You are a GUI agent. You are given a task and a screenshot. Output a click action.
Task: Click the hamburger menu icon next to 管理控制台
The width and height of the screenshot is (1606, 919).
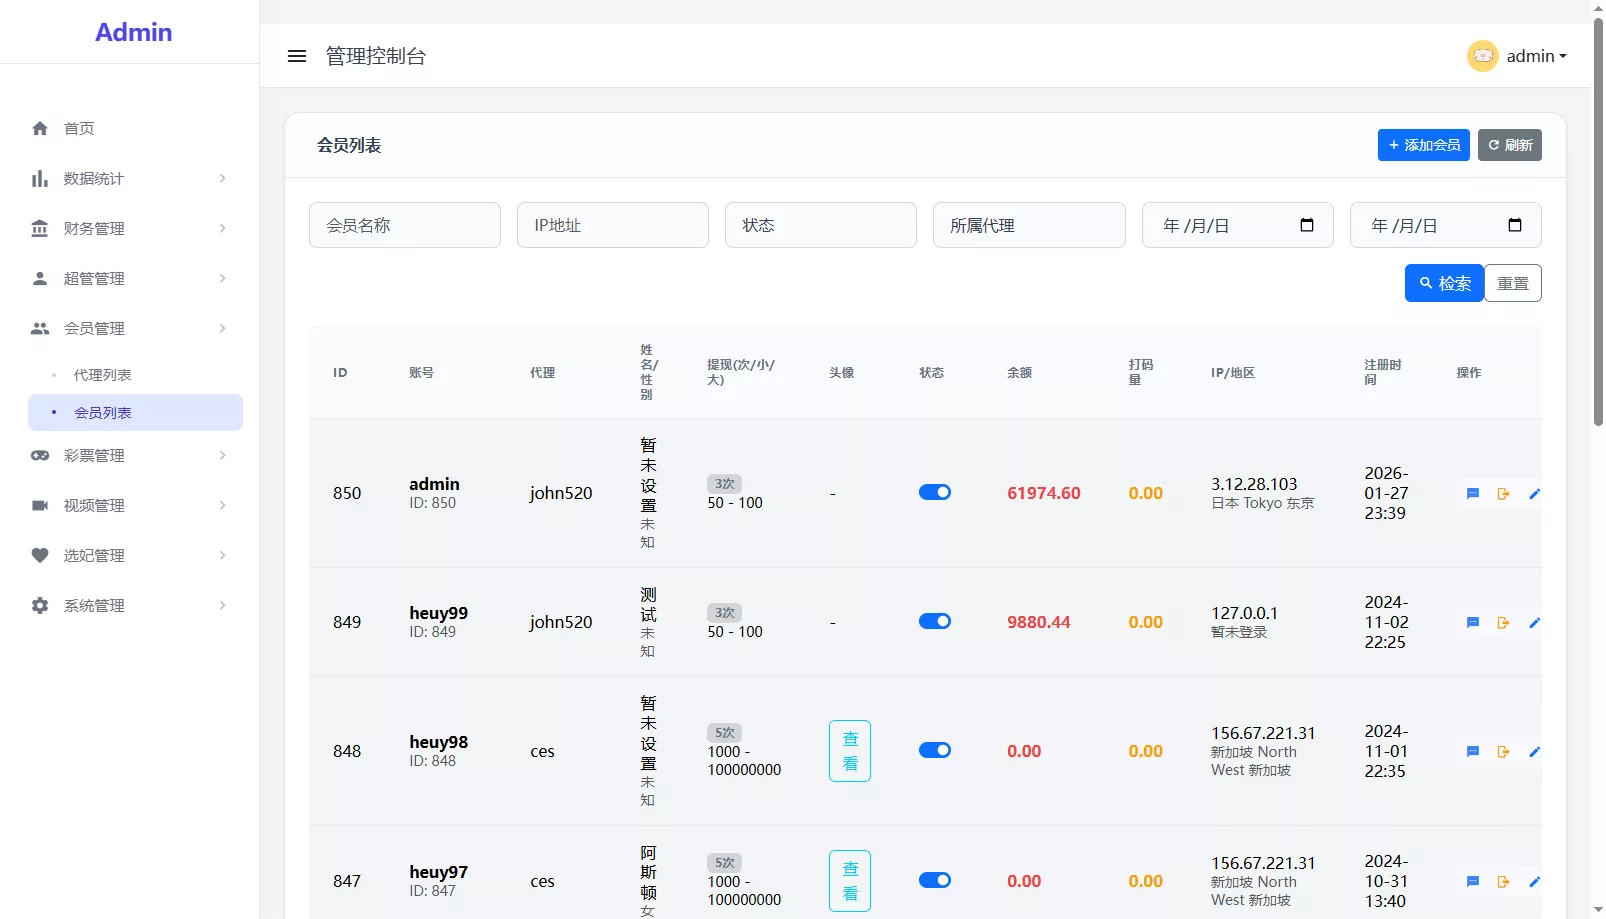pos(296,56)
